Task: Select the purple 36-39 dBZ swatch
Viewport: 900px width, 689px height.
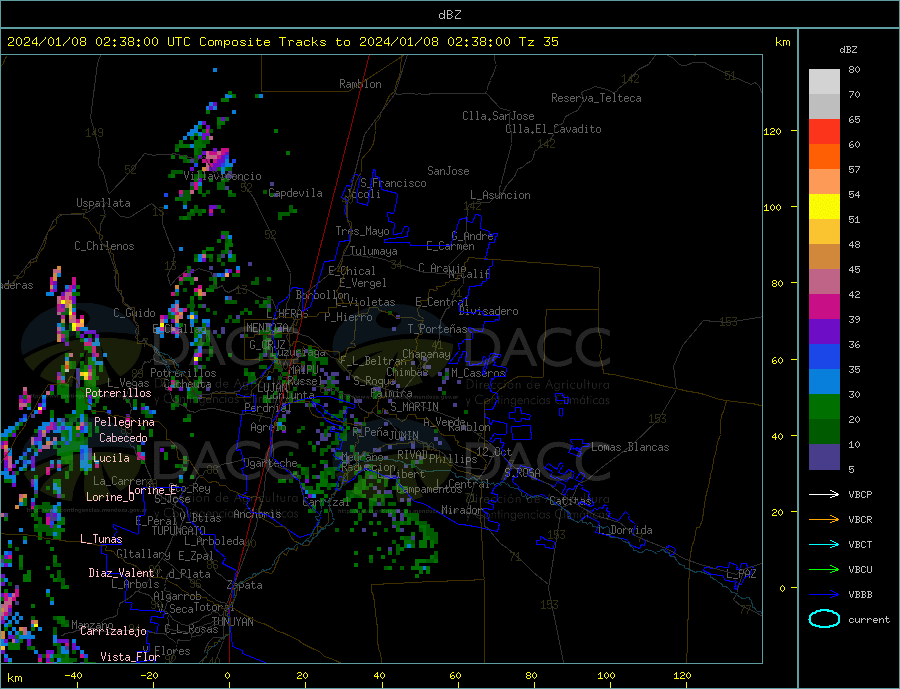Action: (824, 332)
